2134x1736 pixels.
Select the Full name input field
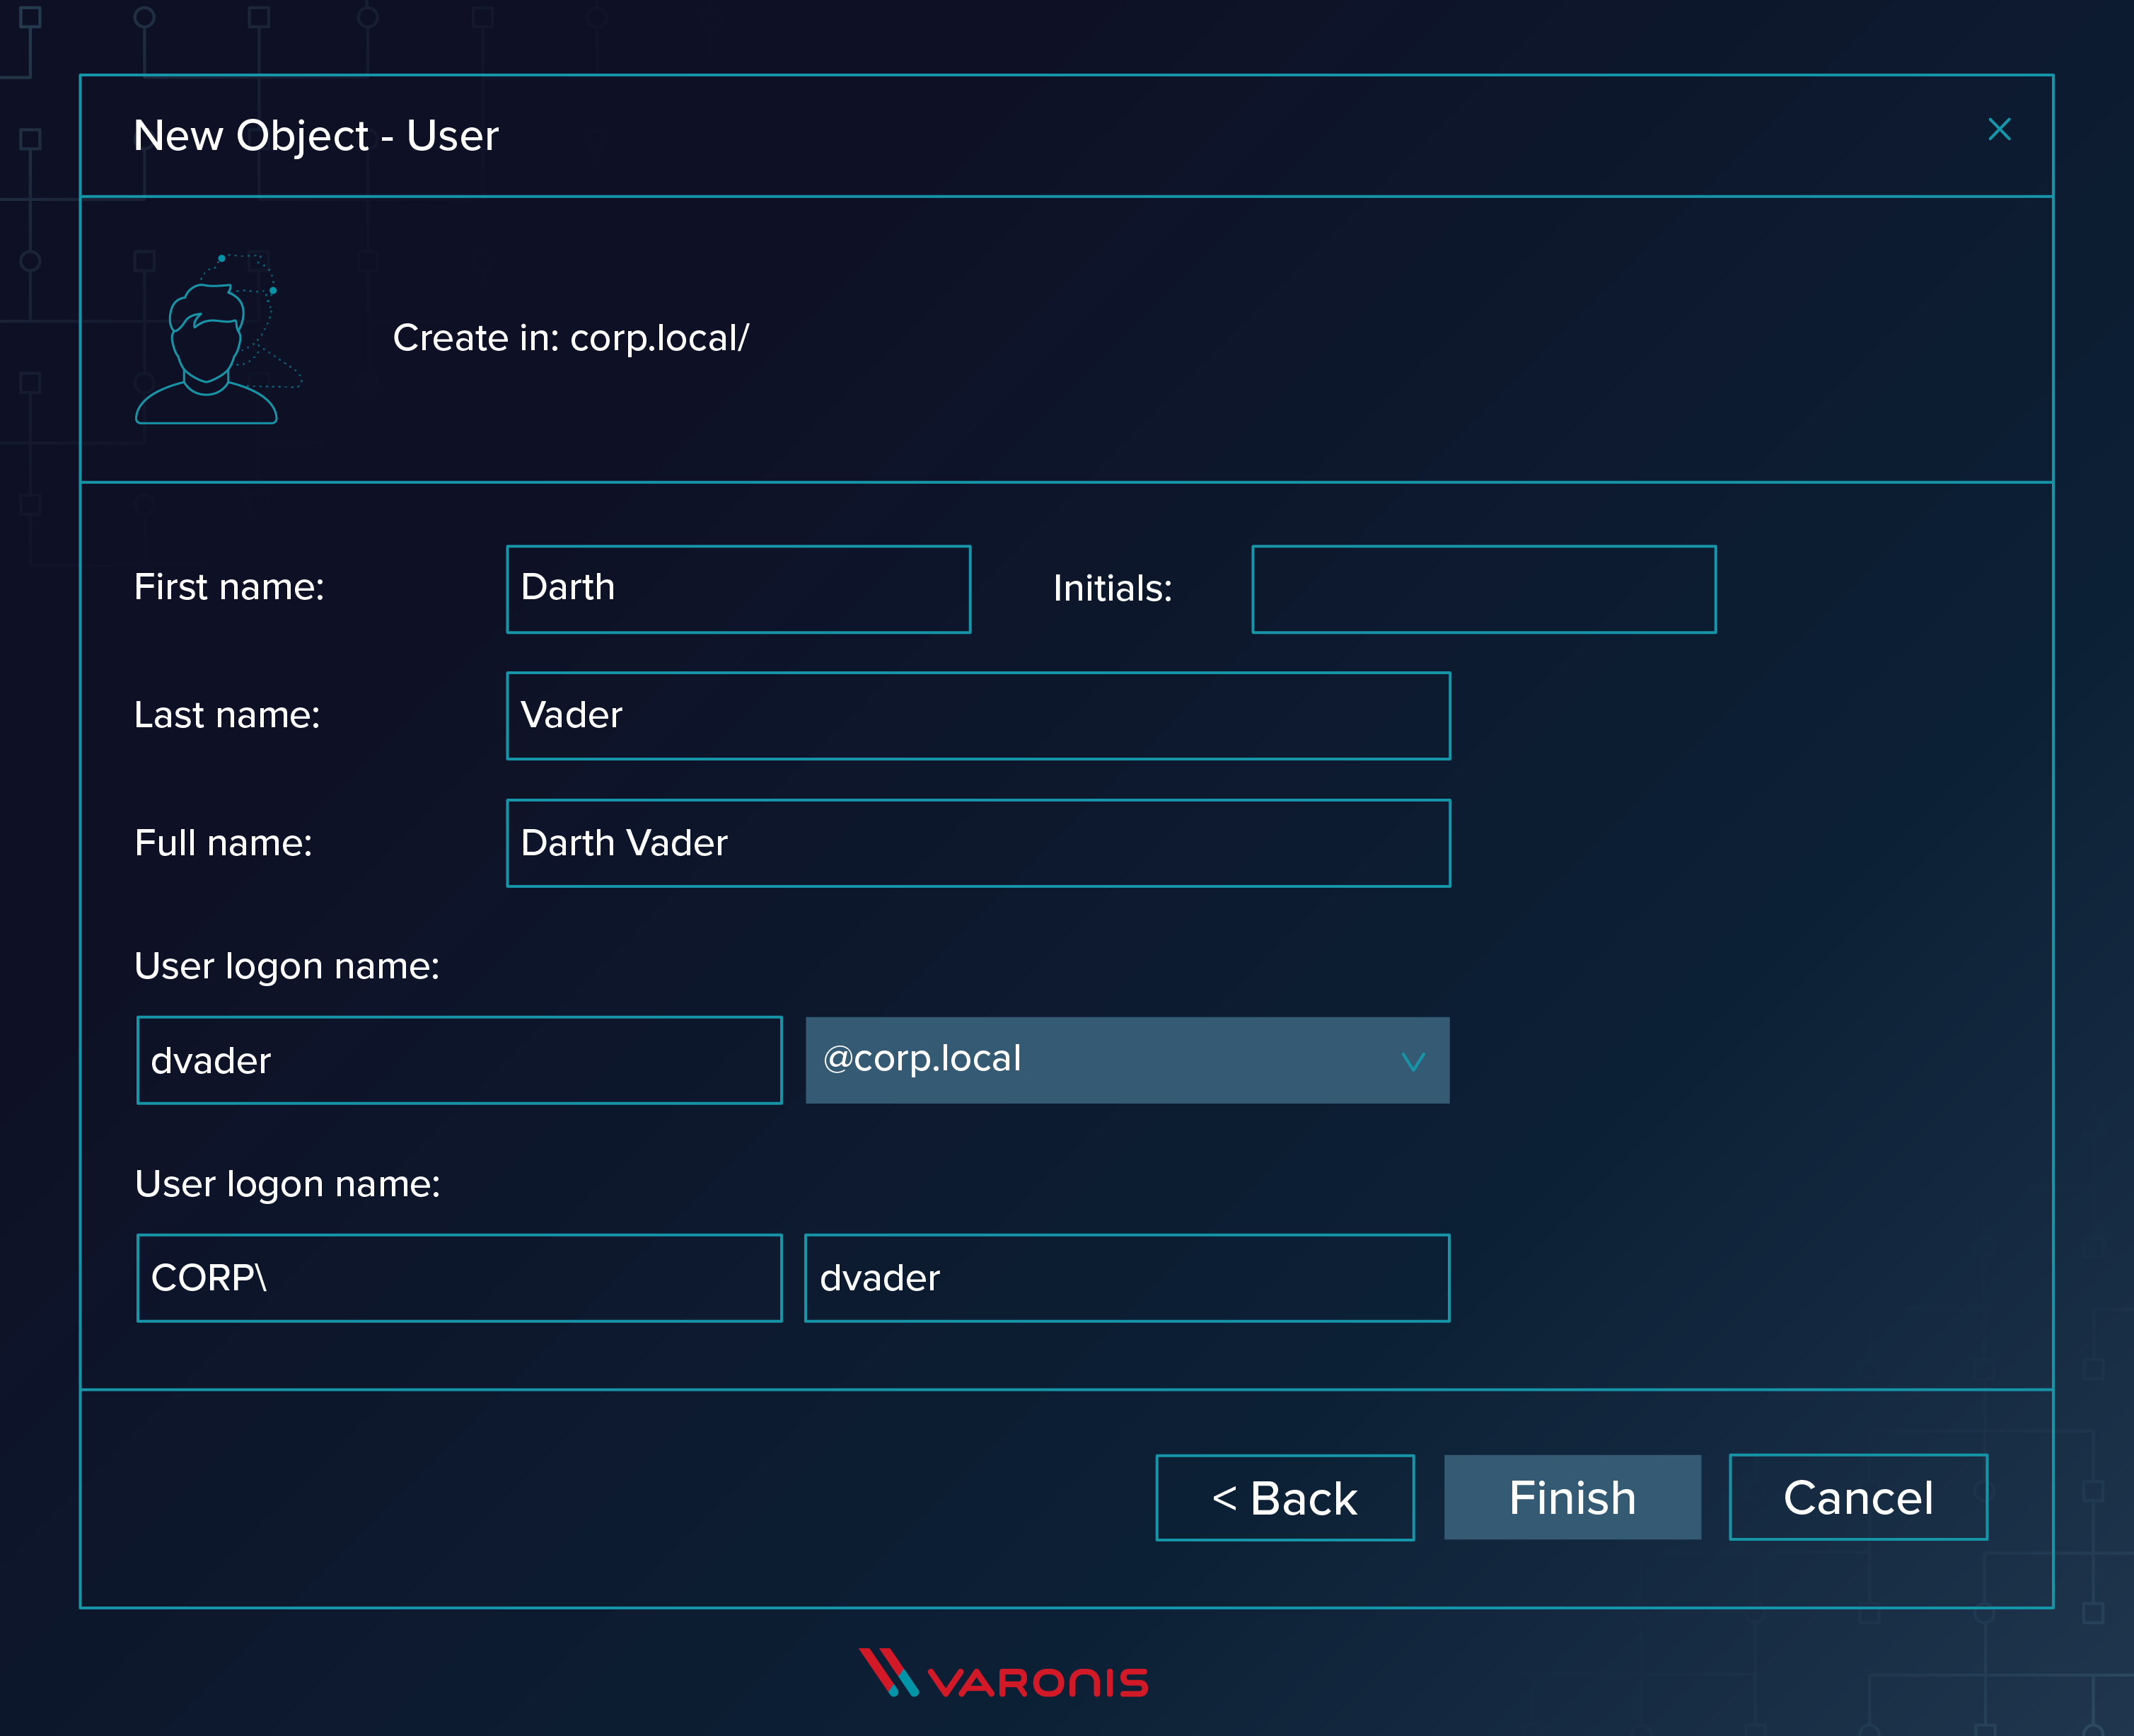coord(973,841)
